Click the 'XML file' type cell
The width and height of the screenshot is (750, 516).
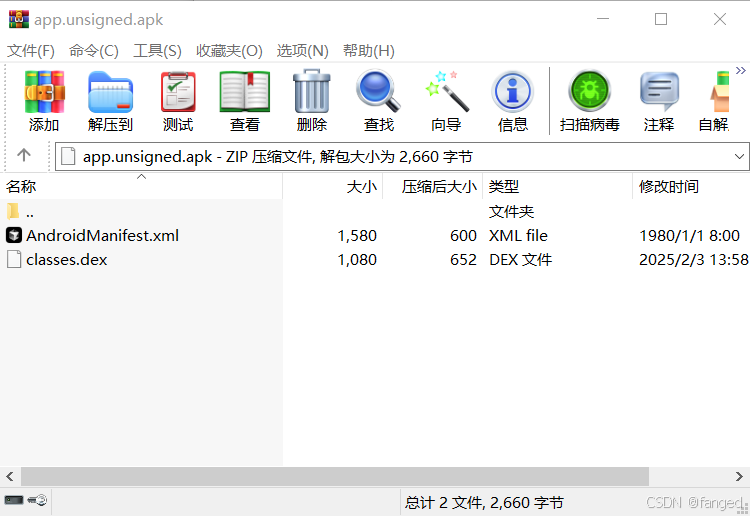(518, 235)
